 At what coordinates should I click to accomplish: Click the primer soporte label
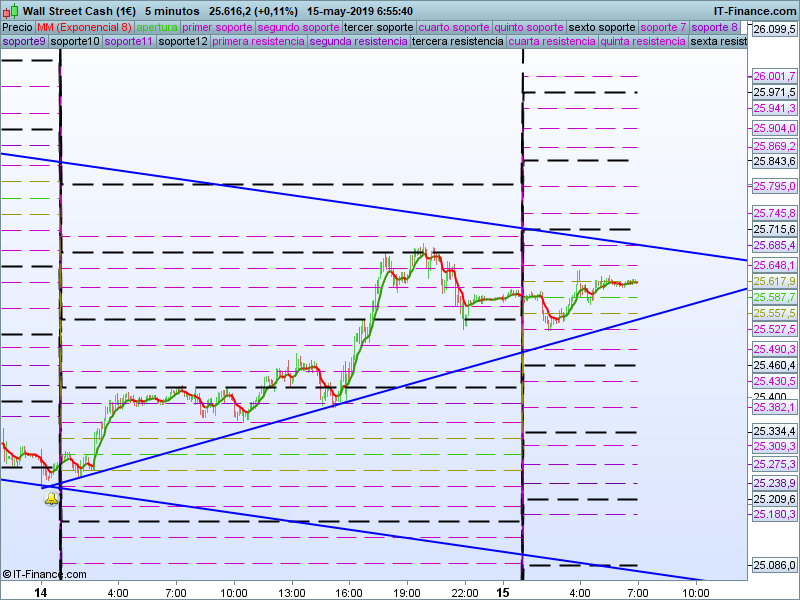217,28
